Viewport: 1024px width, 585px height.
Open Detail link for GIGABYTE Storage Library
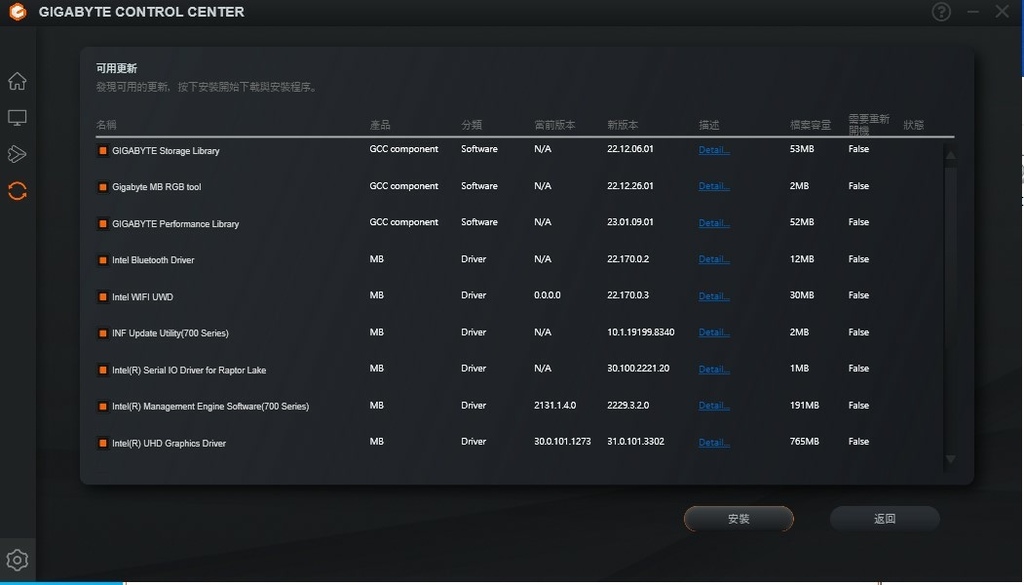pos(714,150)
